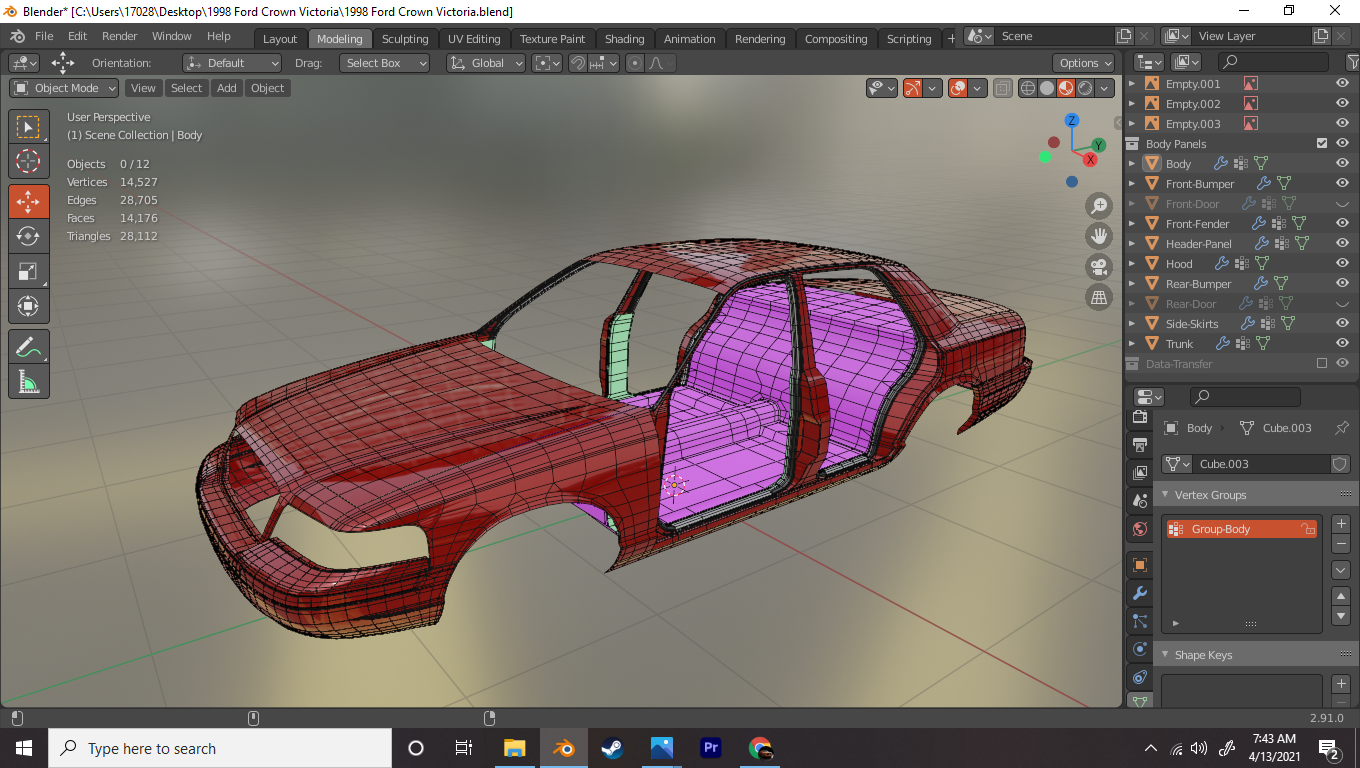
Task: Choose the Measure tool
Action: 29,381
